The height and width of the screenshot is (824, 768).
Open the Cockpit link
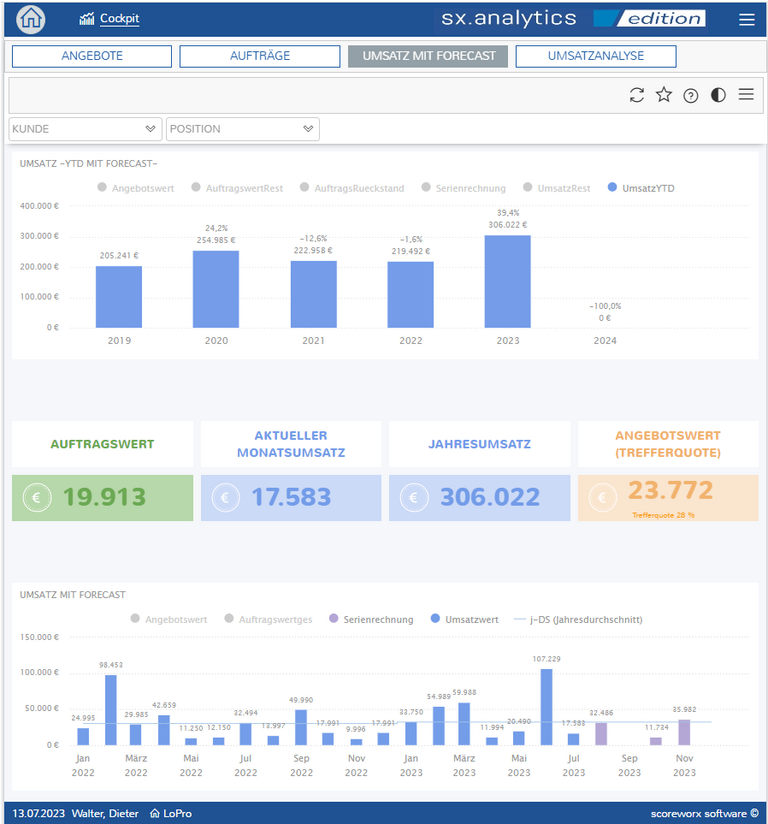point(119,19)
